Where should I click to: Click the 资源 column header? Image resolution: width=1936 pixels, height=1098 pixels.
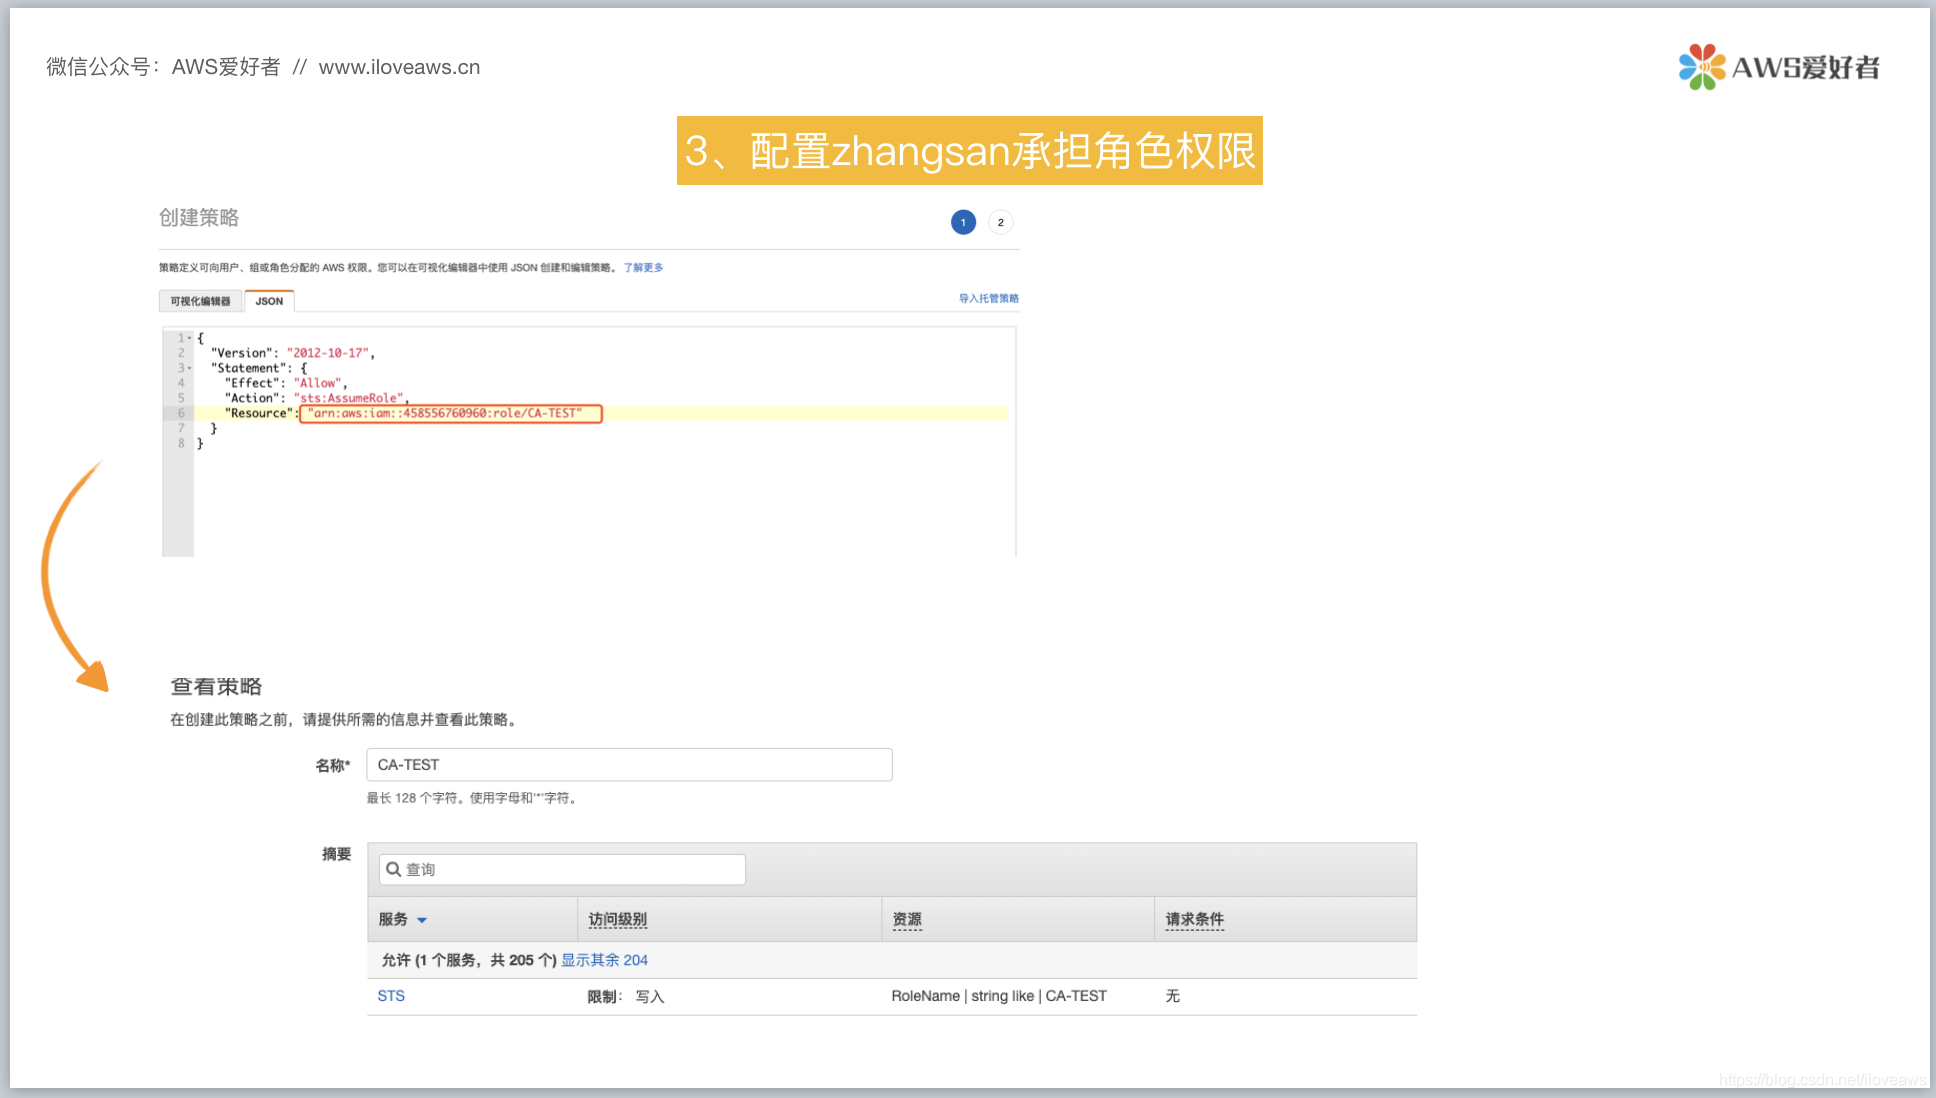pos(907,920)
